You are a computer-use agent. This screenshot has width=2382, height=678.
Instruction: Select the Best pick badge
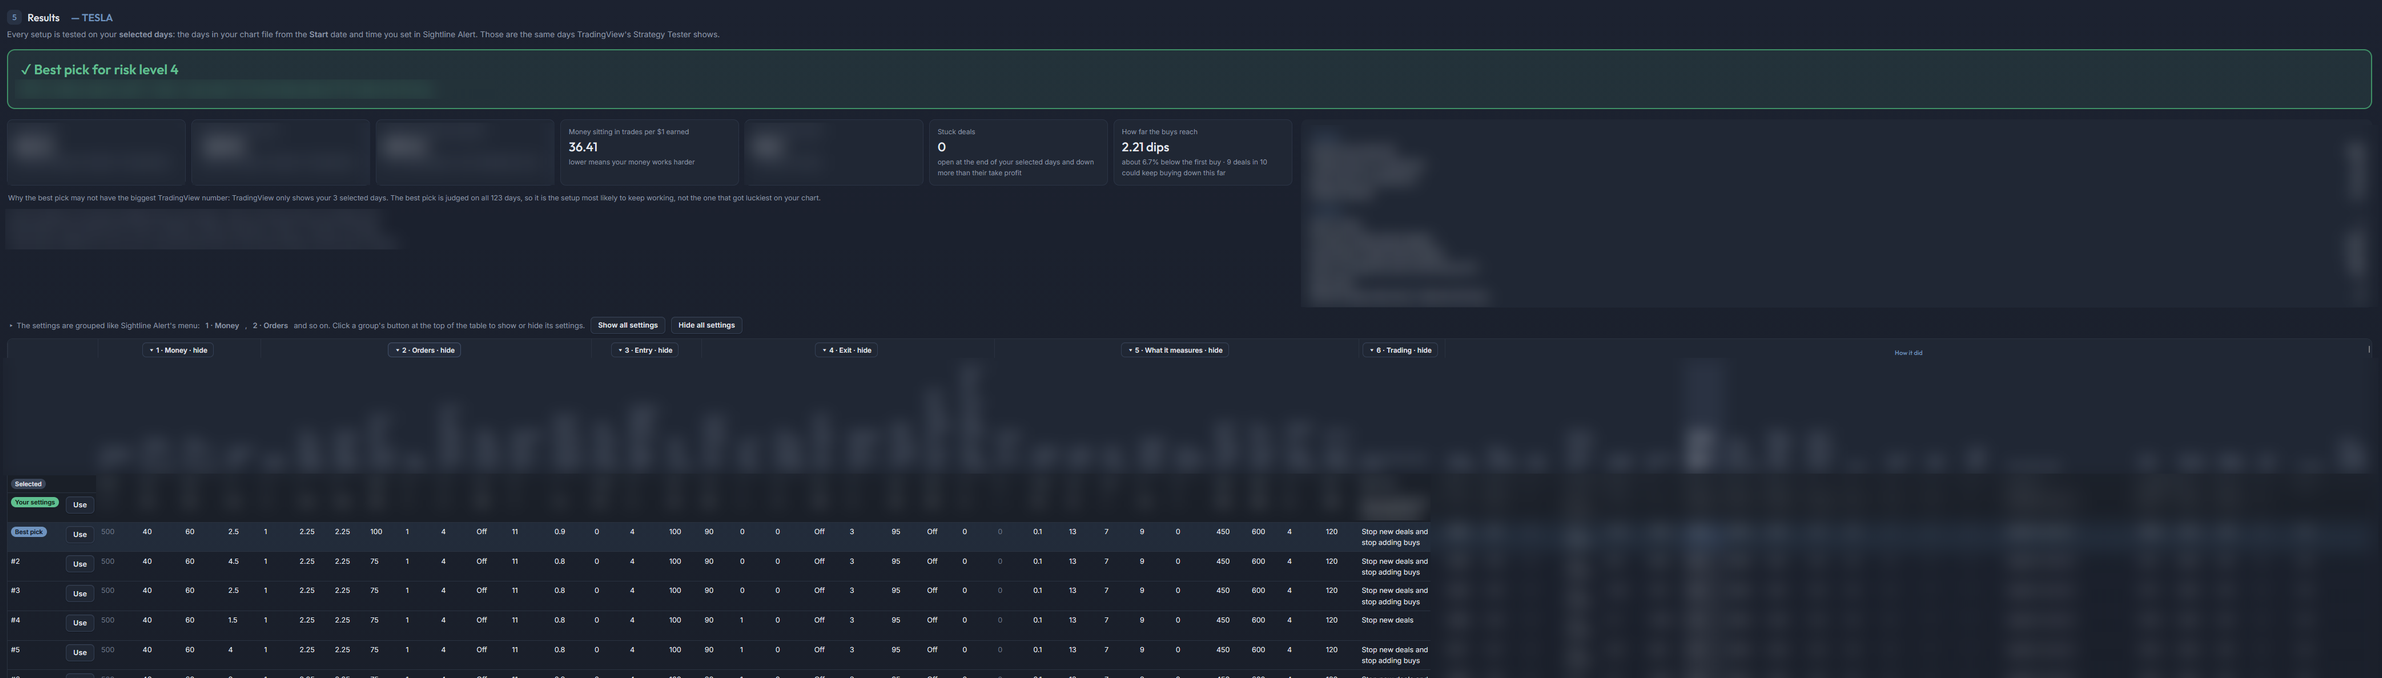pos(29,532)
